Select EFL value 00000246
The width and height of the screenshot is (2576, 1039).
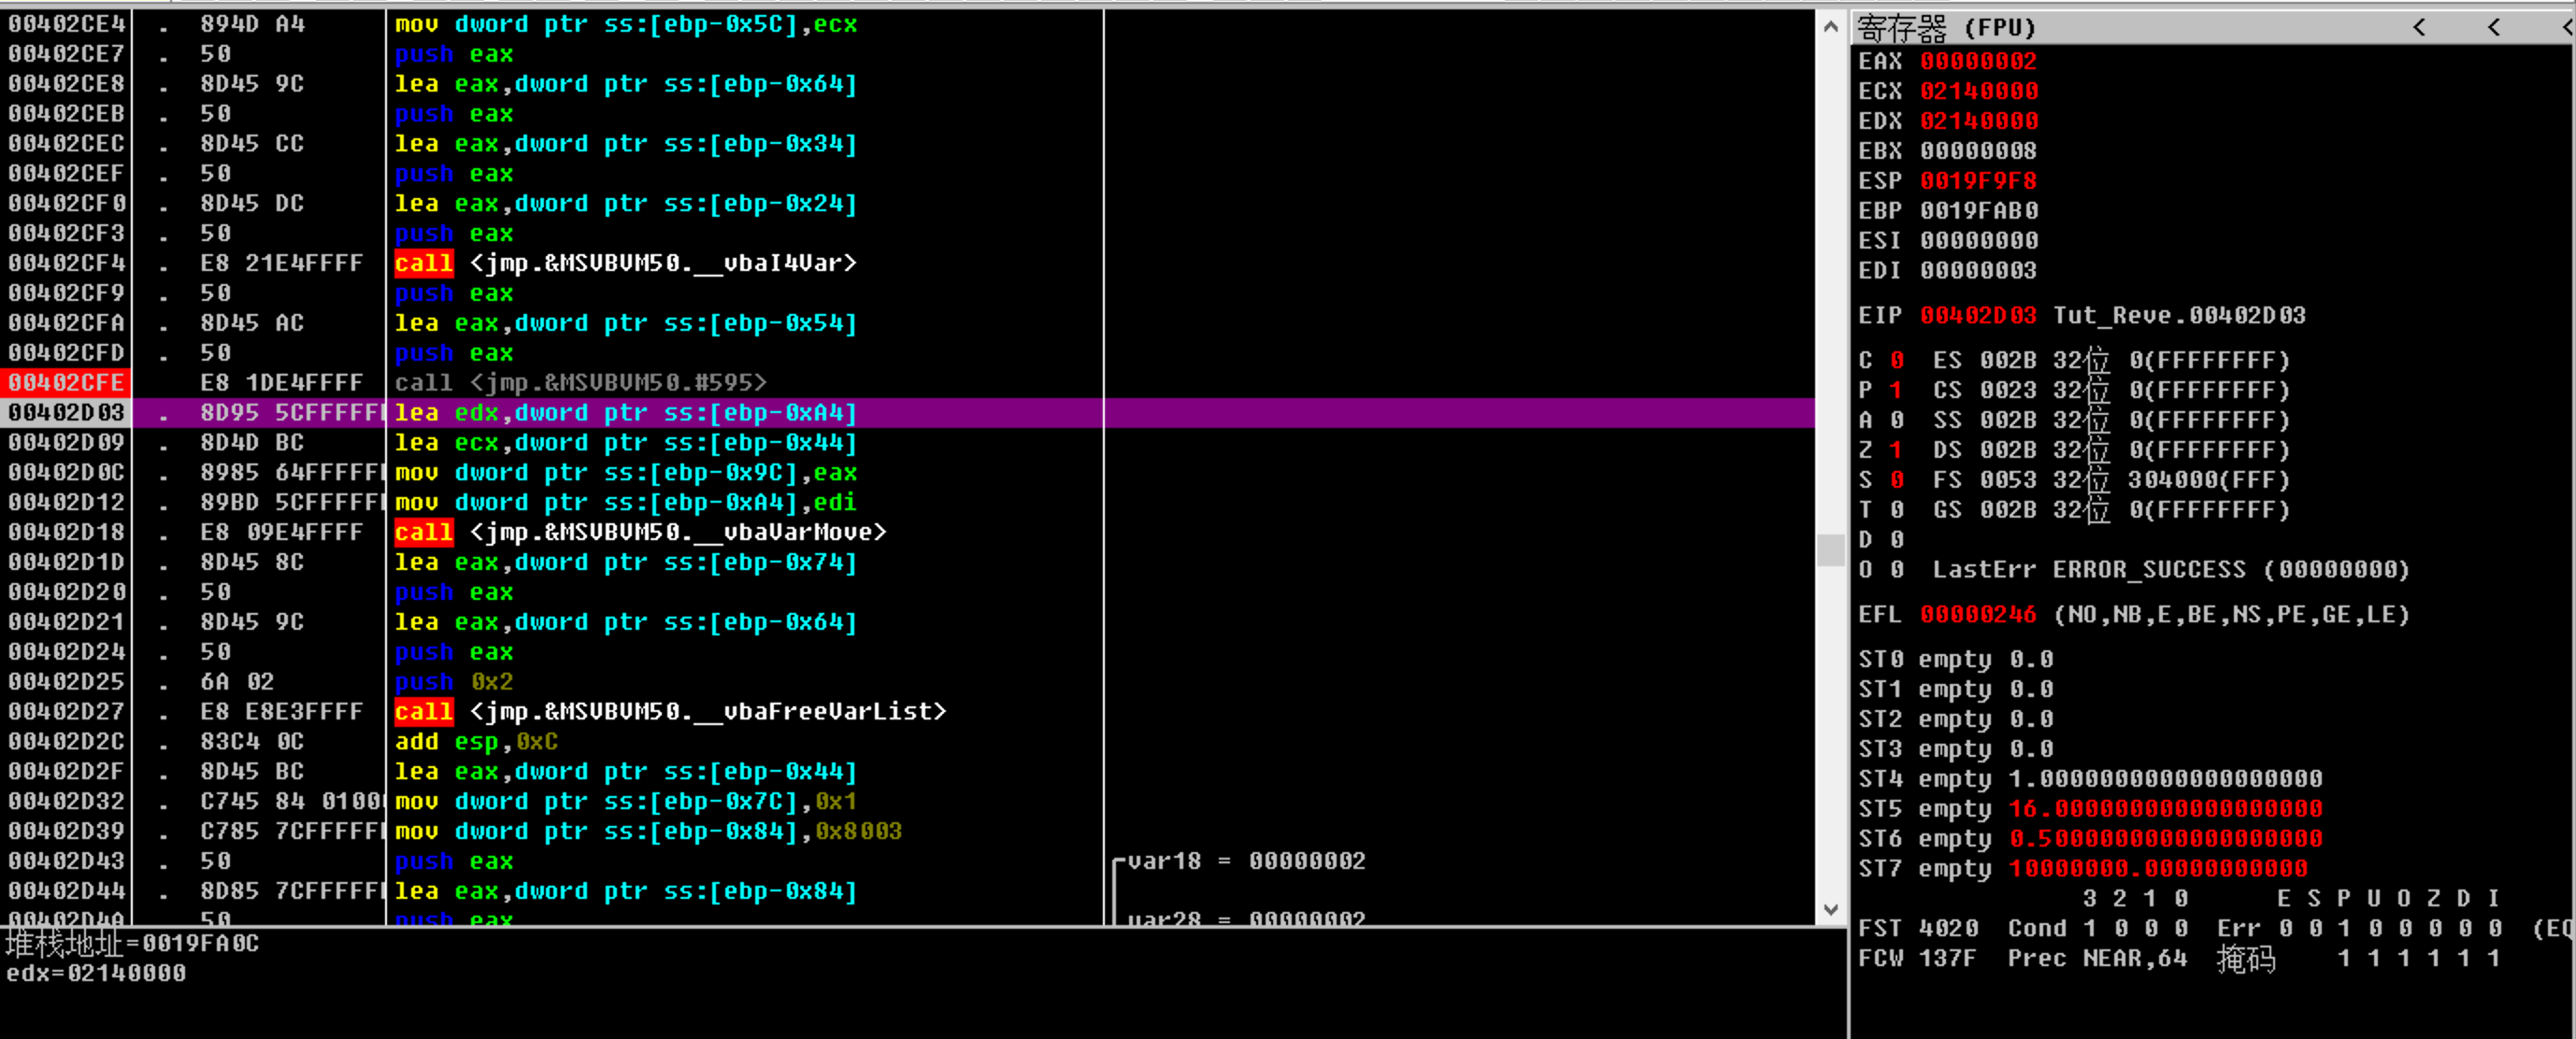pyautogui.click(x=1978, y=614)
